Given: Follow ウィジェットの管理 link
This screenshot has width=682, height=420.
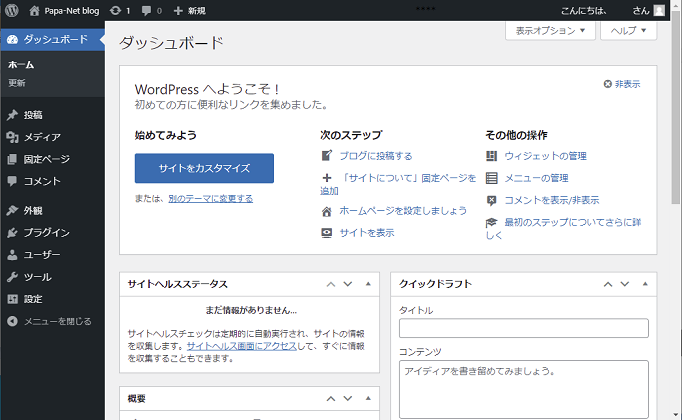Looking at the screenshot, I should point(545,156).
